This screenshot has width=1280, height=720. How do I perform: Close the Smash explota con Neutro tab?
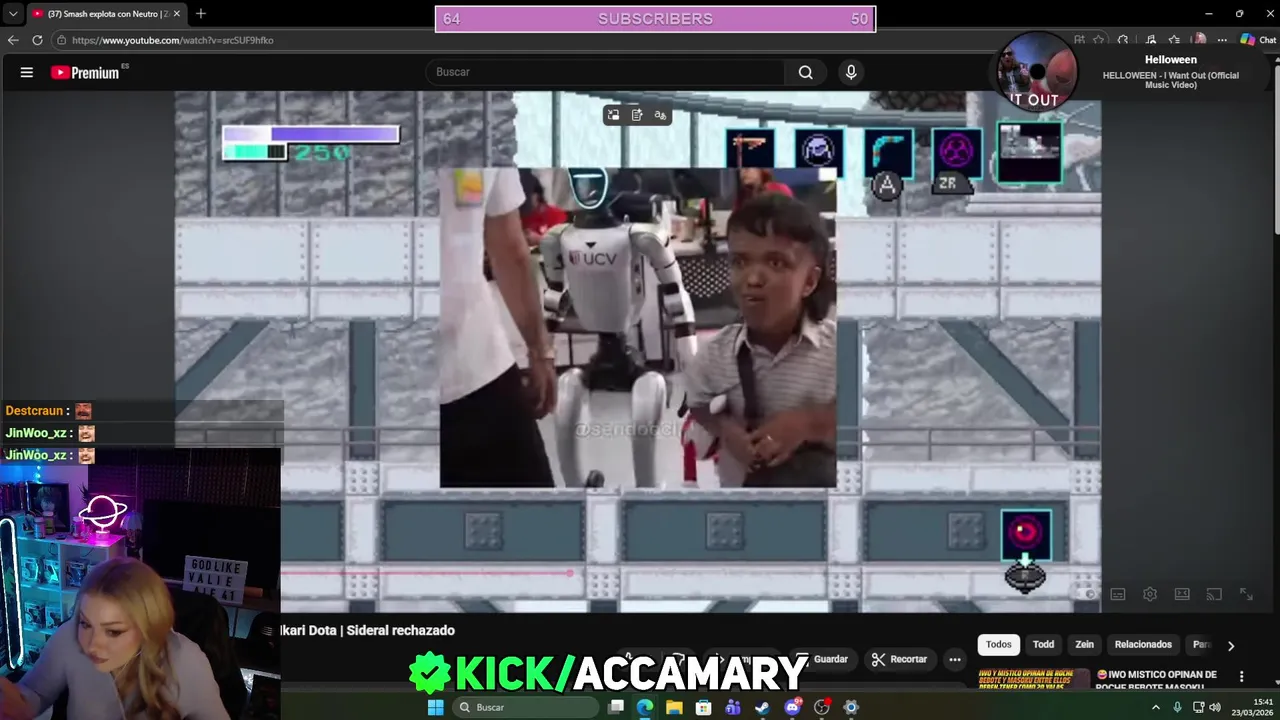pyautogui.click(x=177, y=14)
